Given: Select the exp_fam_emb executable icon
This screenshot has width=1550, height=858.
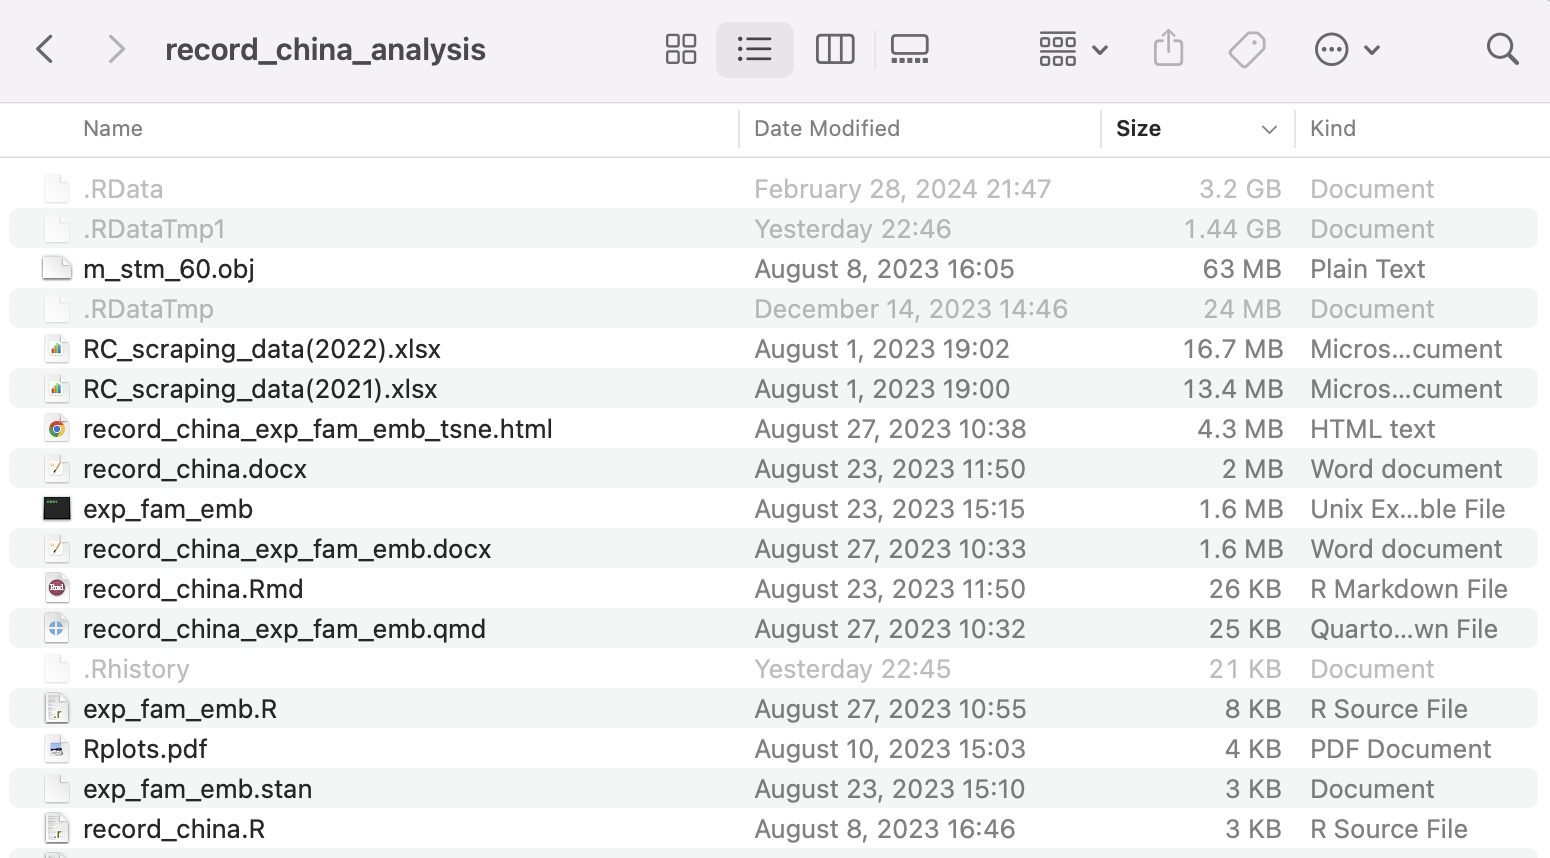Looking at the screenshot, I should (57, 509).
